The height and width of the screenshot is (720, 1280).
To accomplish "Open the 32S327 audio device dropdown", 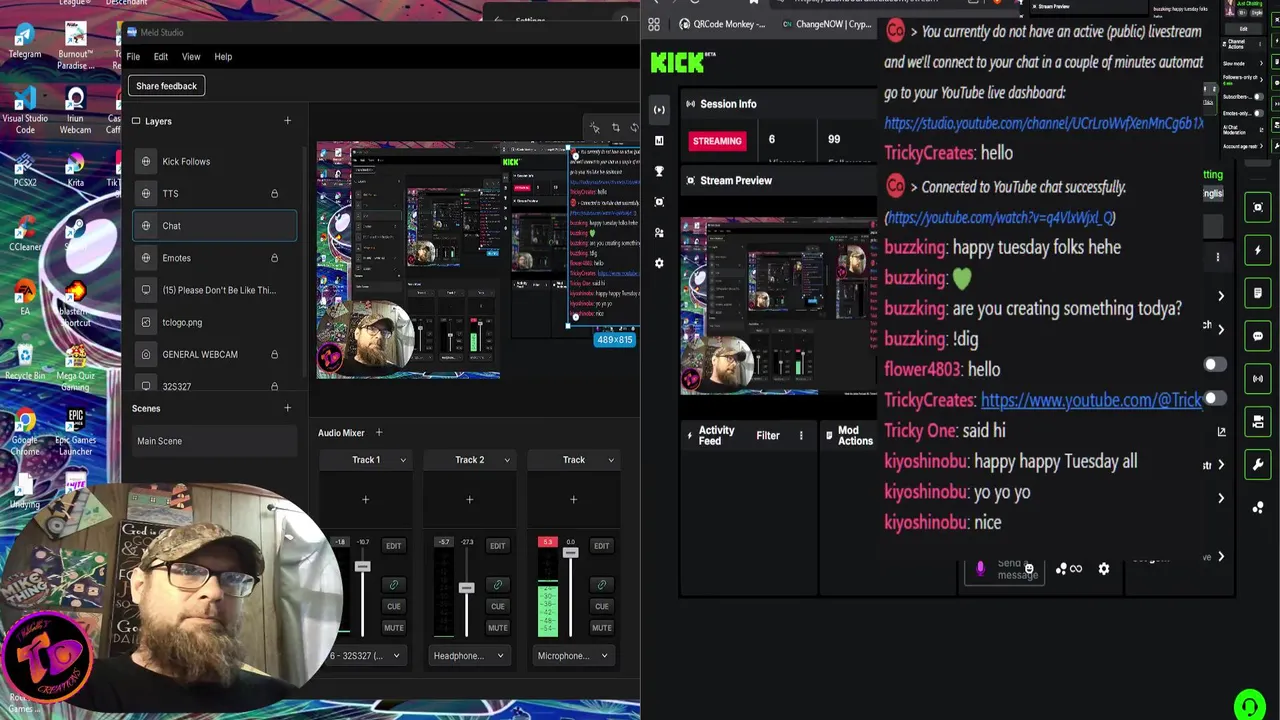I will (x=365, y=656).
